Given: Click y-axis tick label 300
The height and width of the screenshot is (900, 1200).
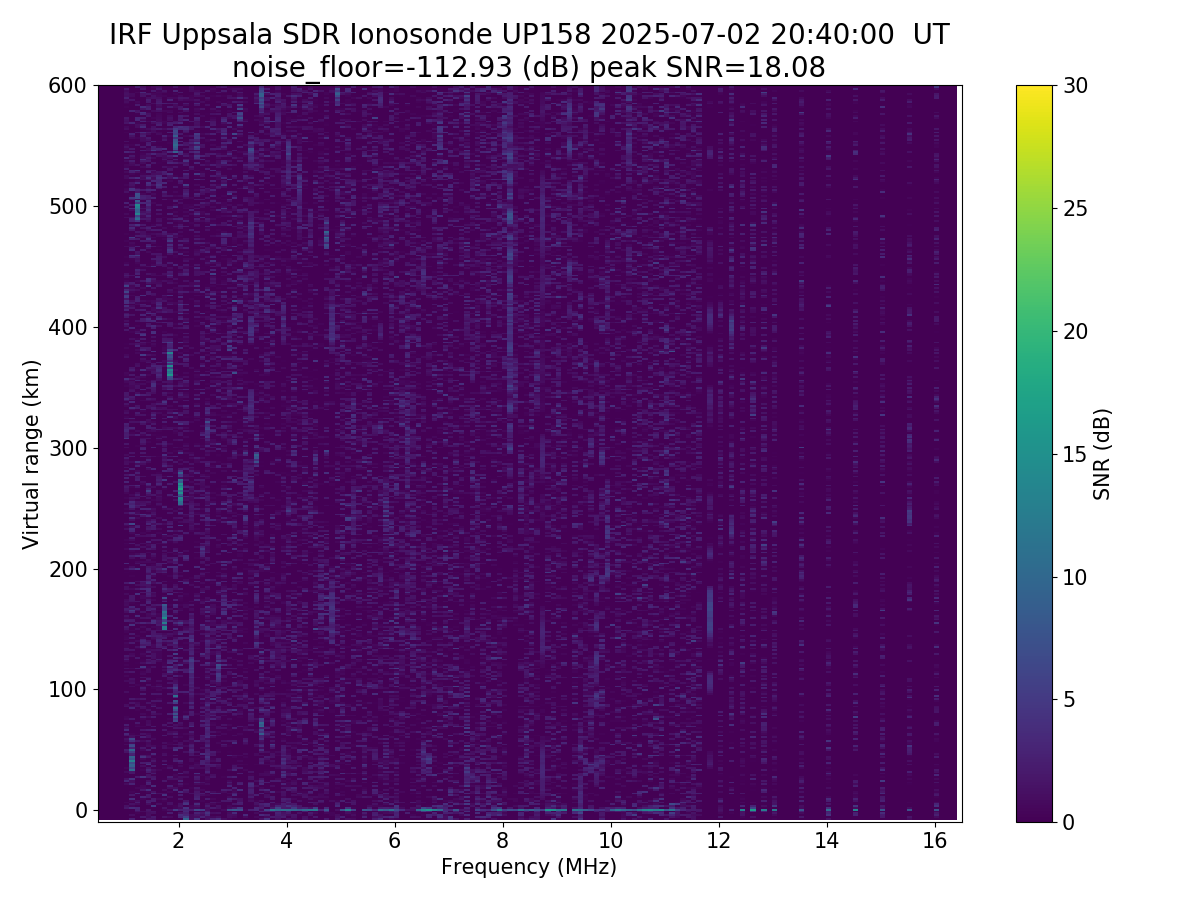Looking at the screenshot, I should (x=67, y=448).
